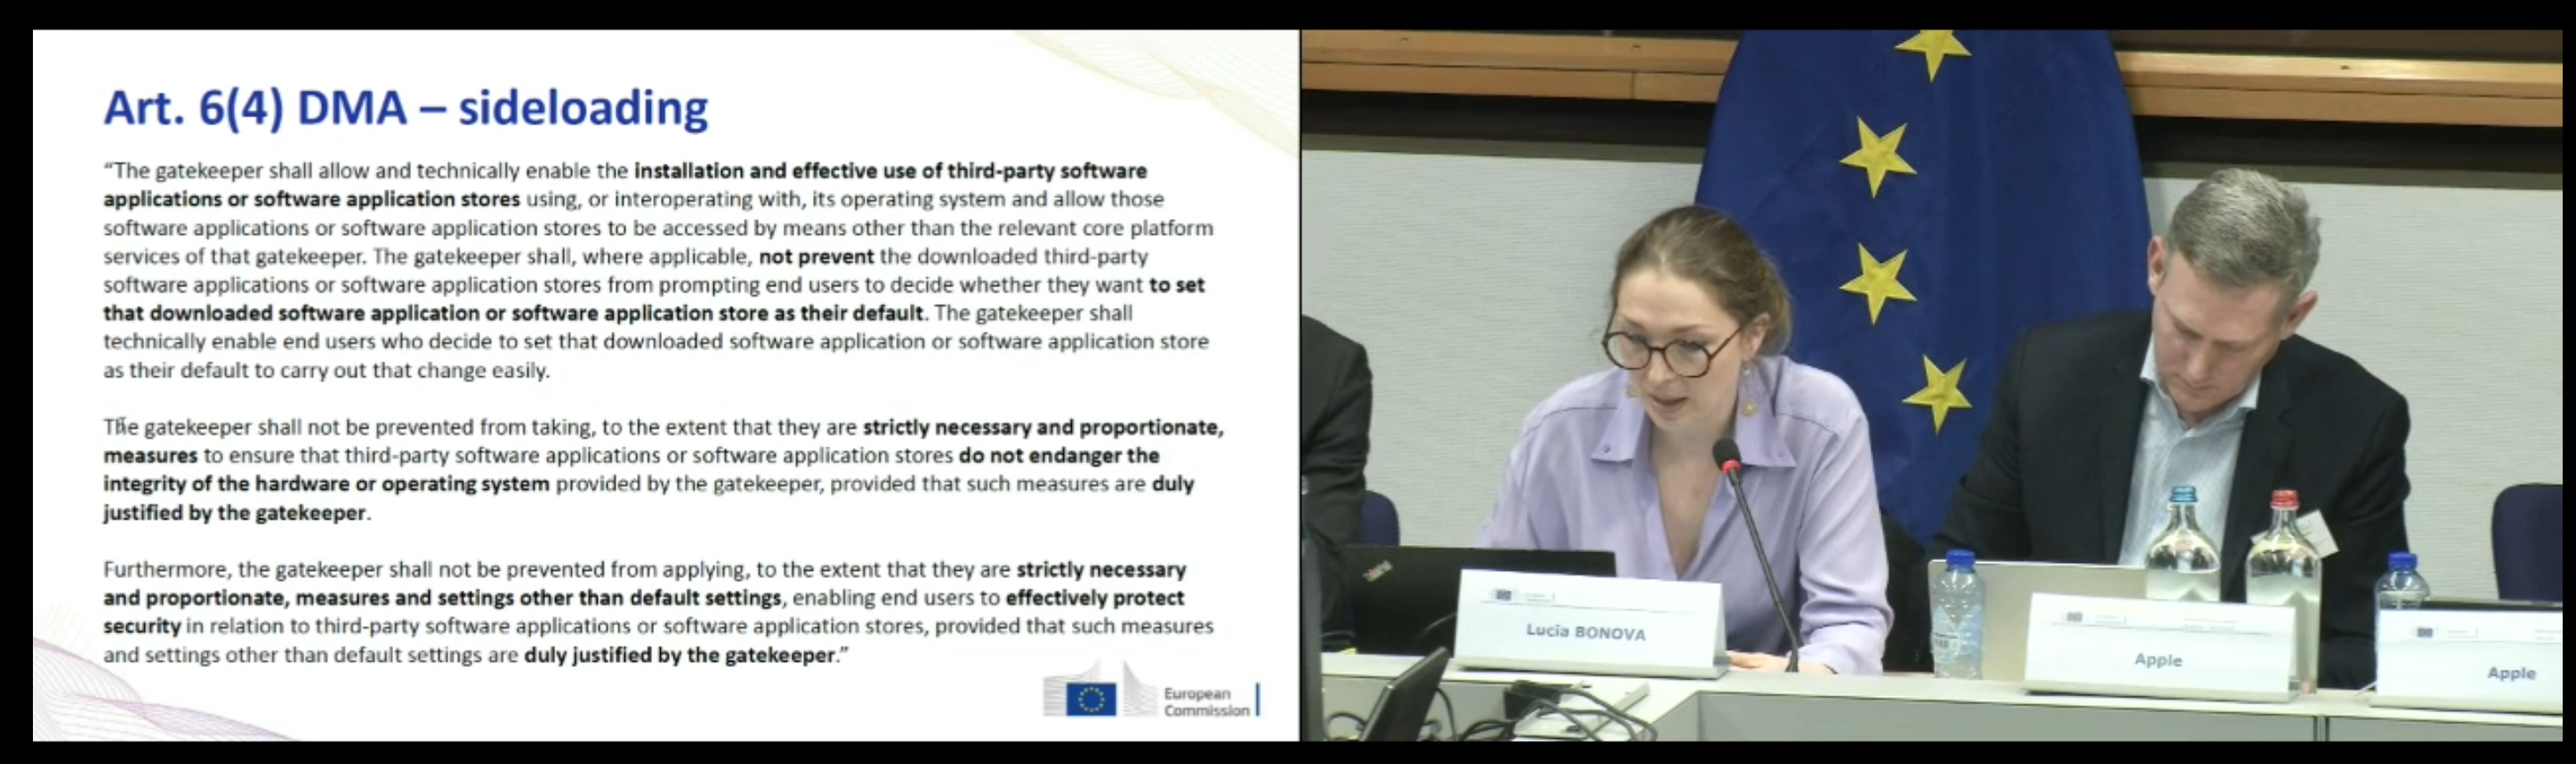Click the microphone head on the desk
Screen dimensions: 2576x764
pyautogui.click(x=1728, y=457)
